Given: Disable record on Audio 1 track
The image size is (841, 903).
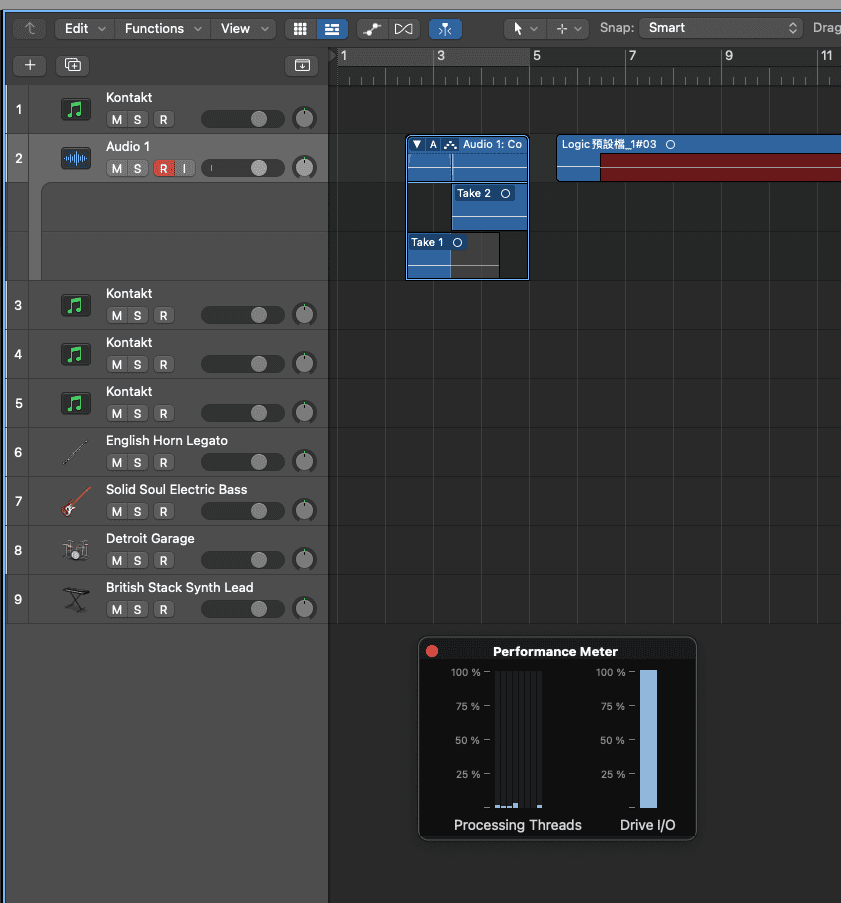Looking at the screenshot, I should [x=164, y=168].
